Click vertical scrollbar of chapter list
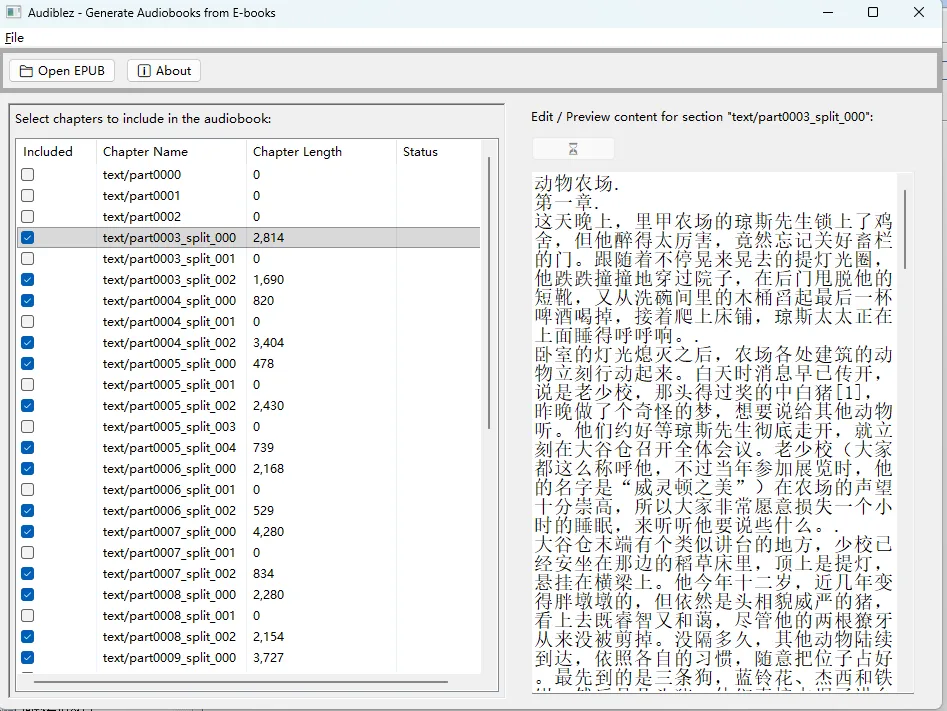The height and width of the screenshot is (711, 947). pyautogui.click(x=489, y=293)
